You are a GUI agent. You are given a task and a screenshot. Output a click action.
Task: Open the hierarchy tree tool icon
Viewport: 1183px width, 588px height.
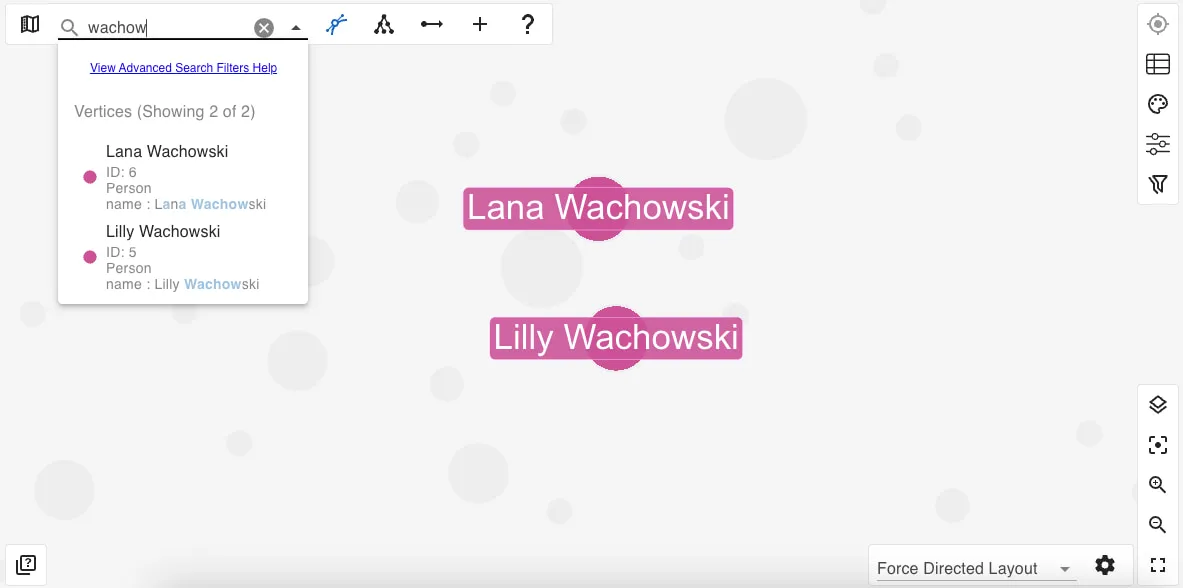click(x=384, y=25)
